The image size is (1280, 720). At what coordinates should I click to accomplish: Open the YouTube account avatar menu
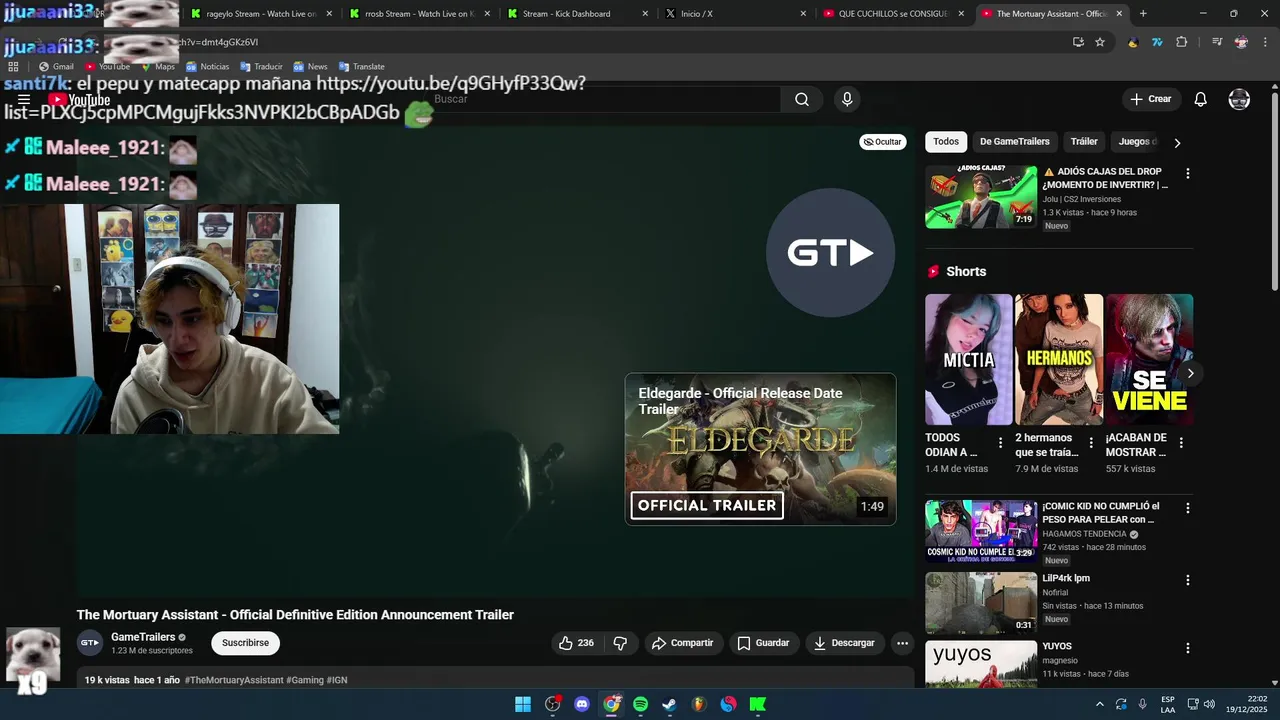(1239, 99)
